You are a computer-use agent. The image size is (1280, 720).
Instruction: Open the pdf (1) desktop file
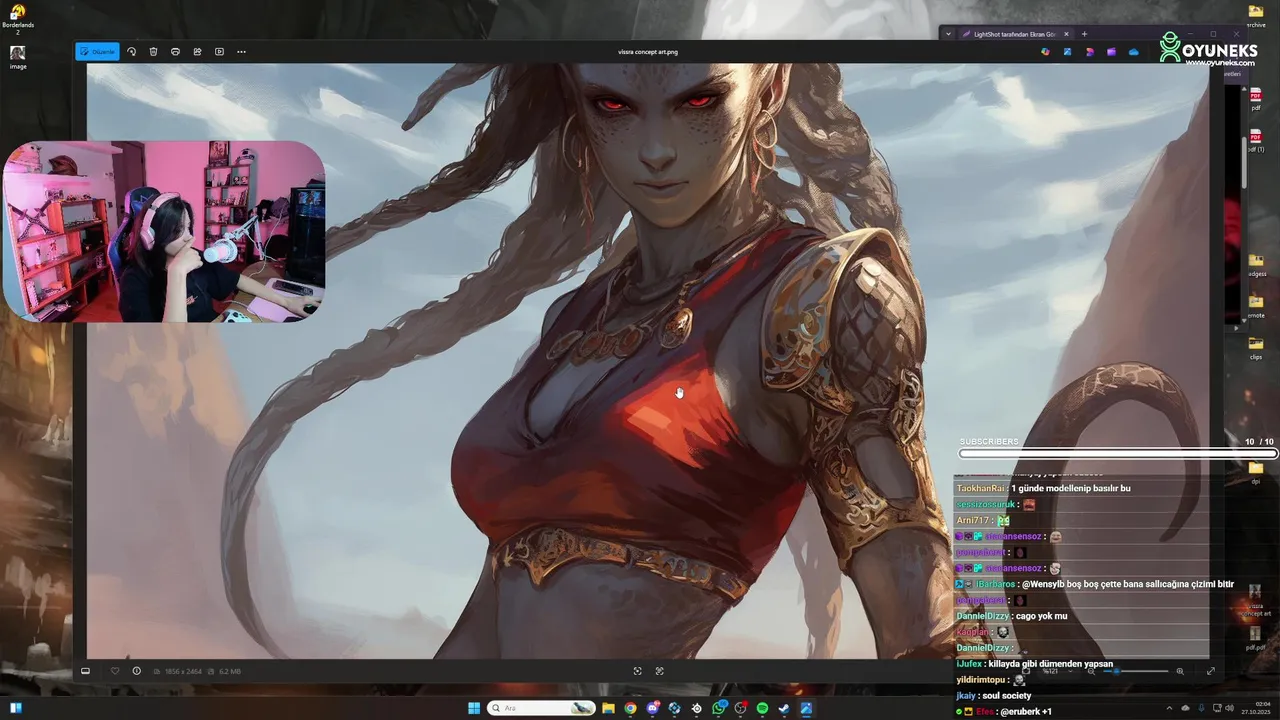tap(1256, 140)
